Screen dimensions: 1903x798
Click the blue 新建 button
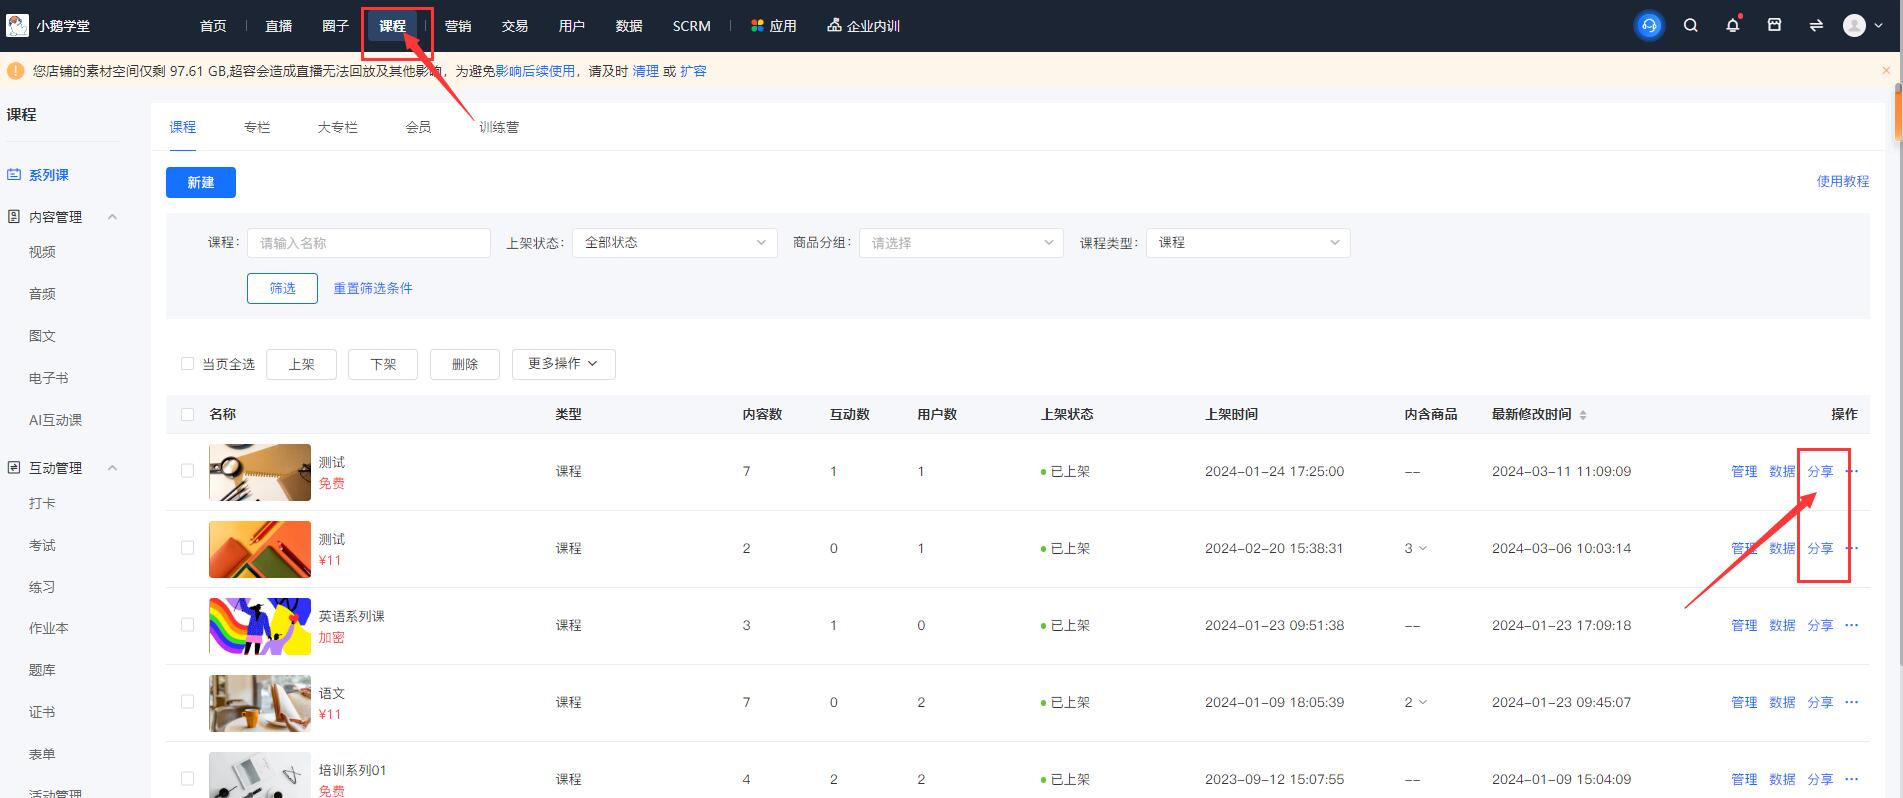(x=201, y=182)
